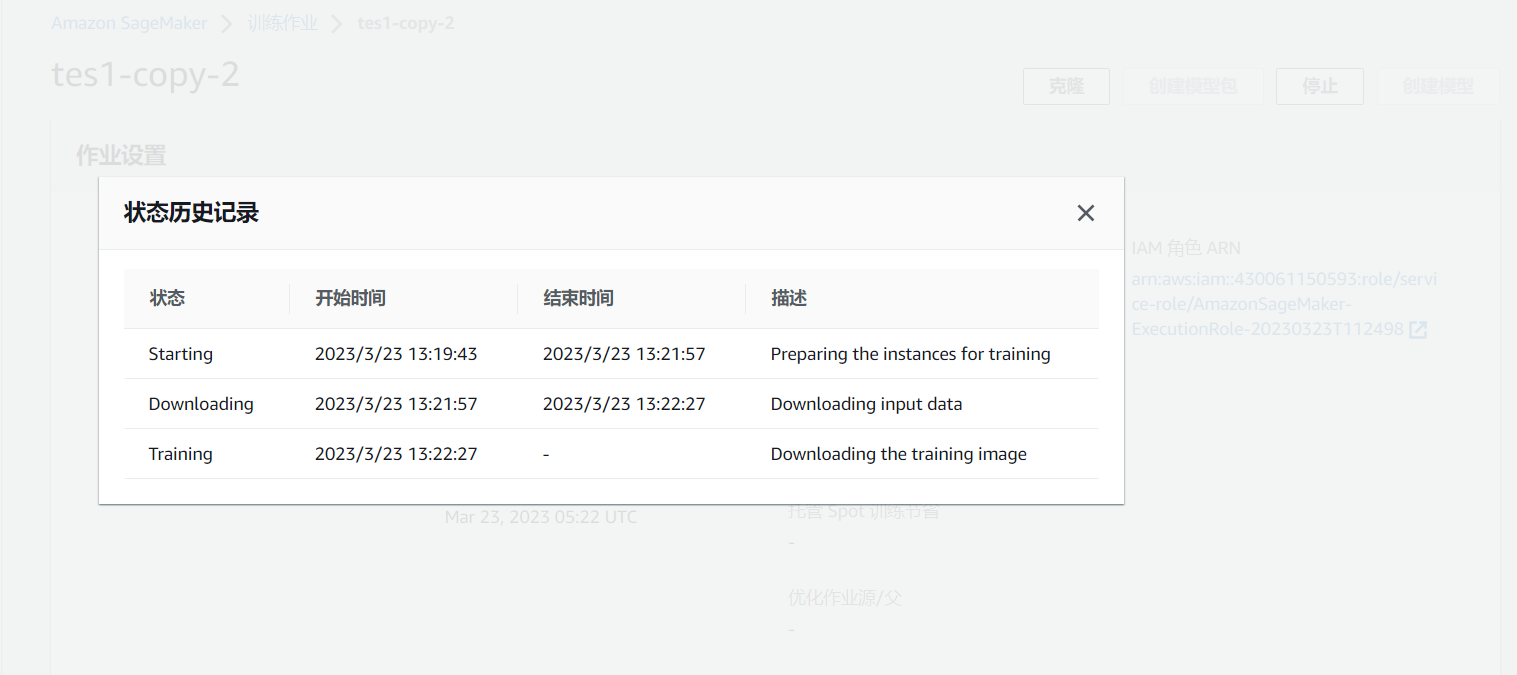Select the 优化作业源/父 label
This screenshot has width=1517, height=675.
click(x=845, y=598)
